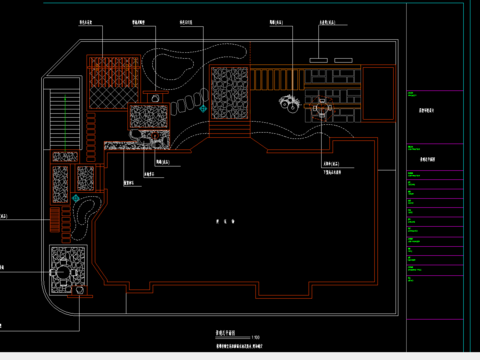Click the cyan diamond marker near the stepping stones
Viewport: 480px width, 360px height.
coord(203,109)
